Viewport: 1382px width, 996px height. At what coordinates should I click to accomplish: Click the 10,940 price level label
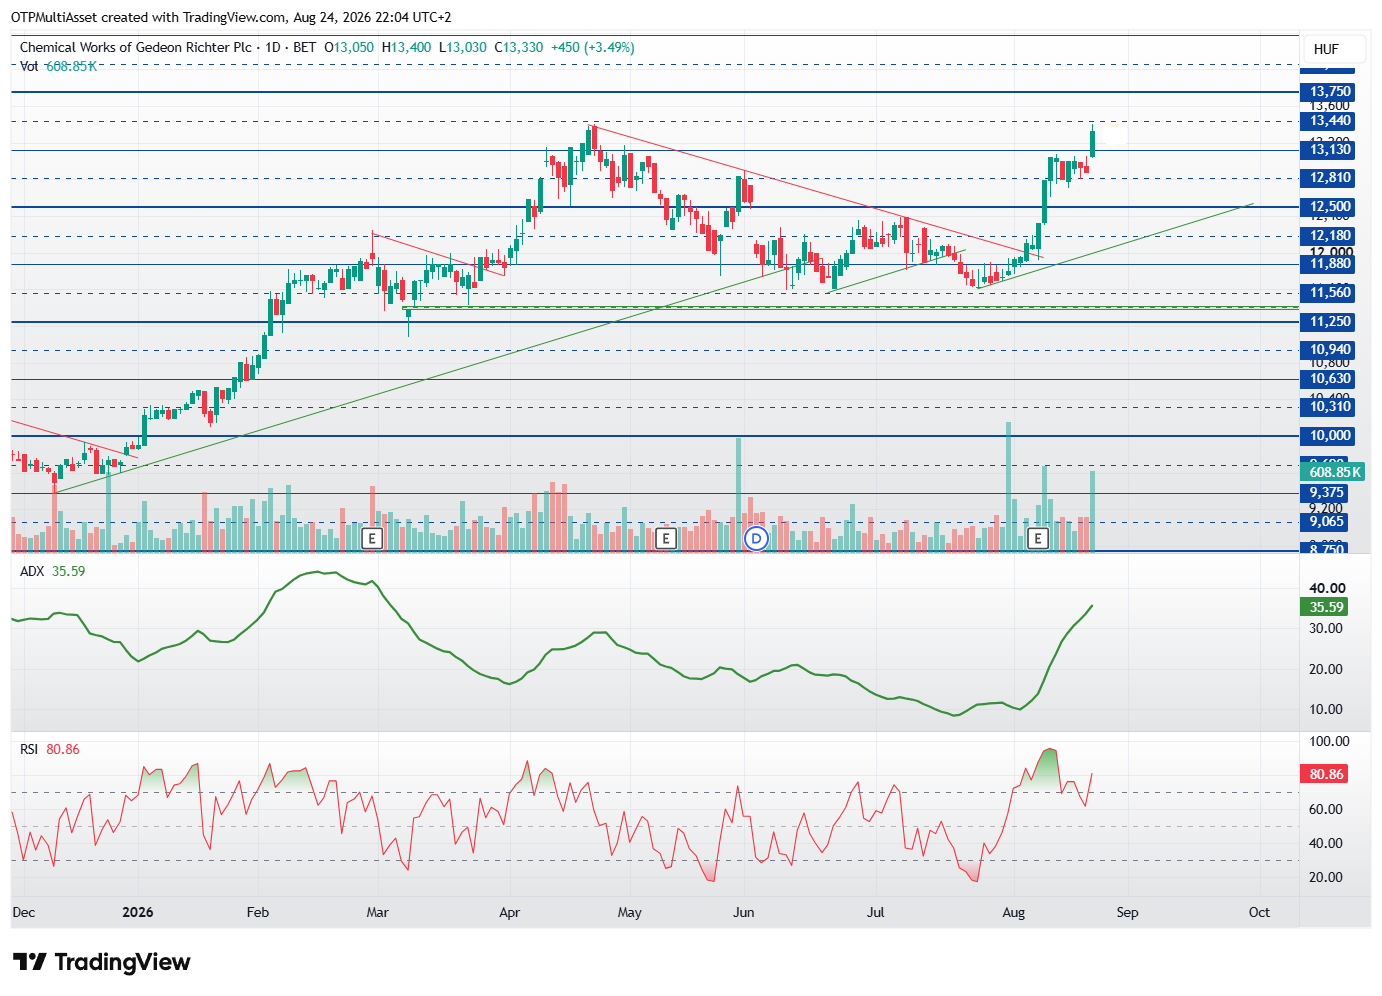(1330, 350)
